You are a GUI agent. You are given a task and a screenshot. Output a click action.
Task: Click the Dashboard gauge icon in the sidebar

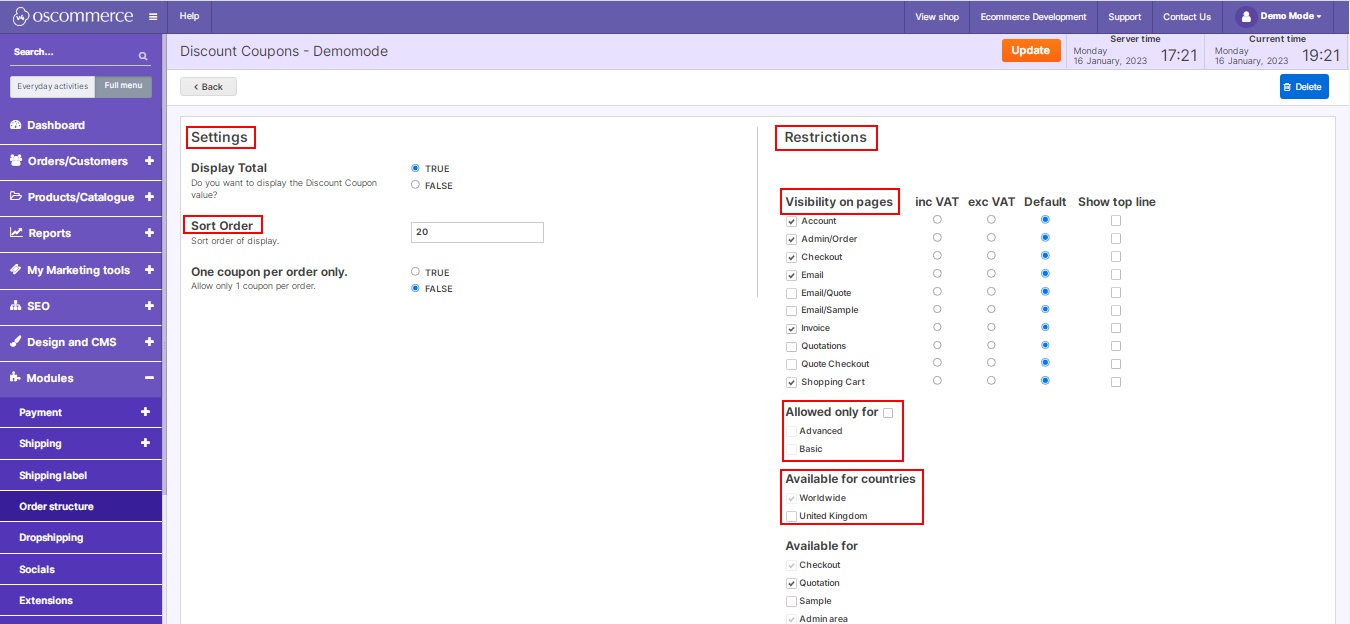(x=16, y=125)
